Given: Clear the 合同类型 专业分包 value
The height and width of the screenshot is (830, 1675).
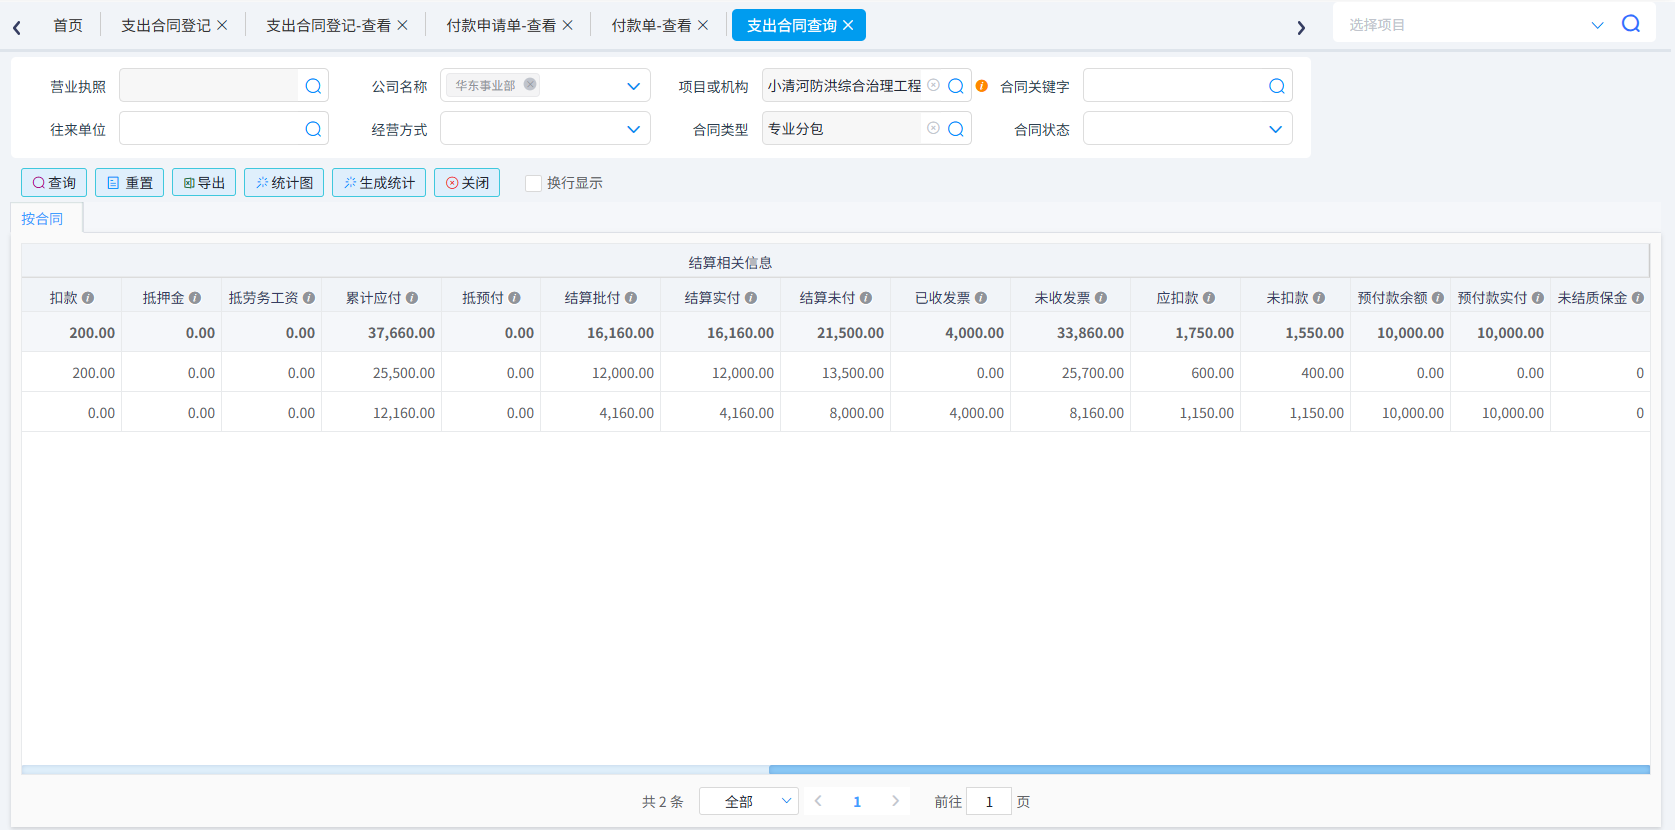Looking at the screenshot, I should [933, 128].
